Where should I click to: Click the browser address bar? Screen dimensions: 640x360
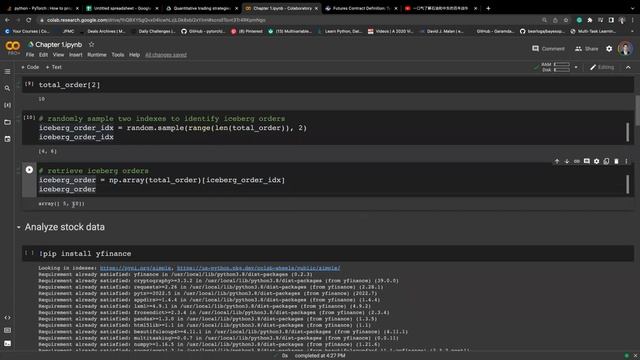pyautogui.click(x=286, y=20)
